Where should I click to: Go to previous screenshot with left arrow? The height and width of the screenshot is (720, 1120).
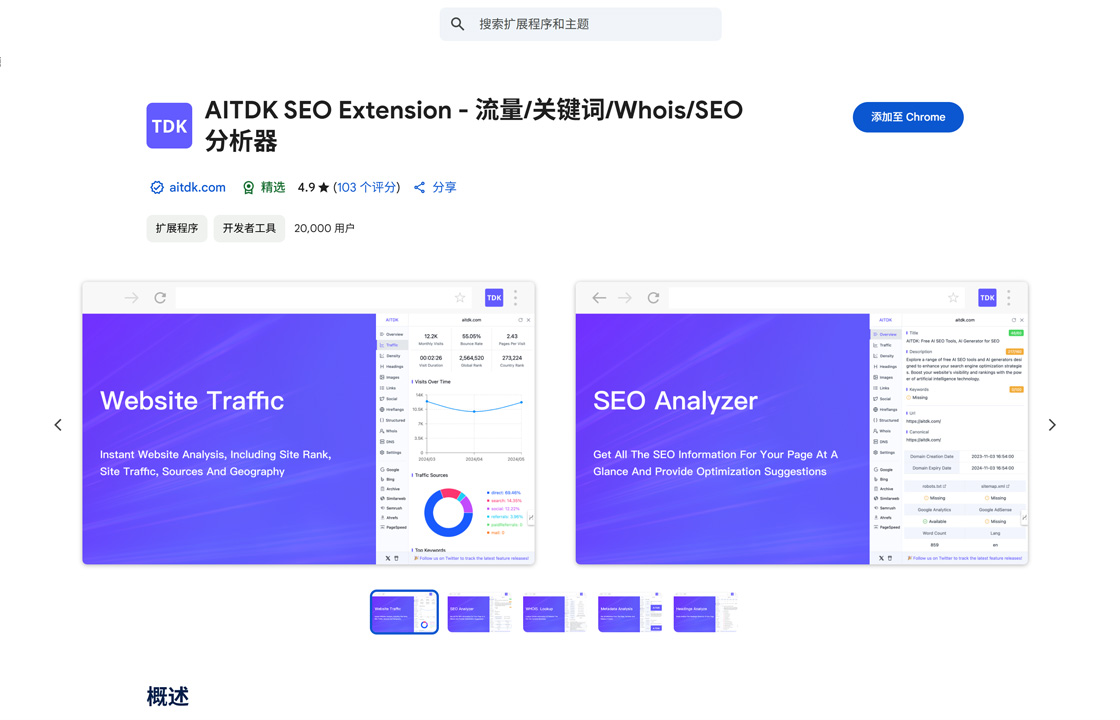(x=59, y=425)
